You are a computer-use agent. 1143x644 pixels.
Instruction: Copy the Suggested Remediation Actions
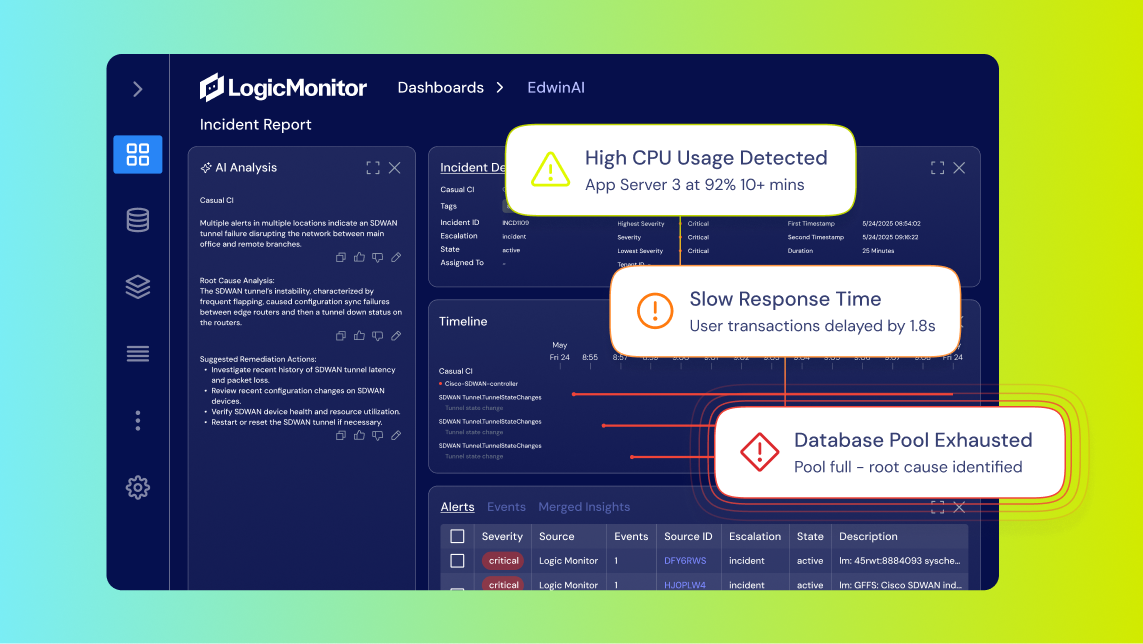[x=340, y=435]
